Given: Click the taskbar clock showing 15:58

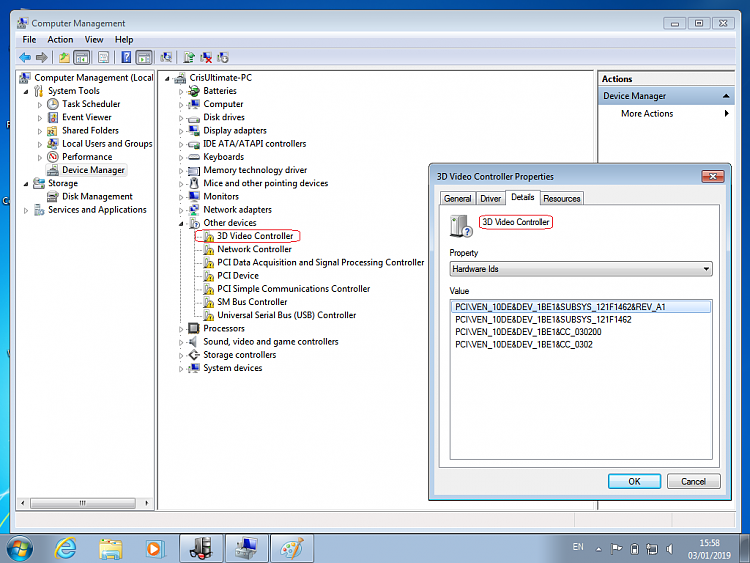Looking at the screenshot, I should 709,549.
